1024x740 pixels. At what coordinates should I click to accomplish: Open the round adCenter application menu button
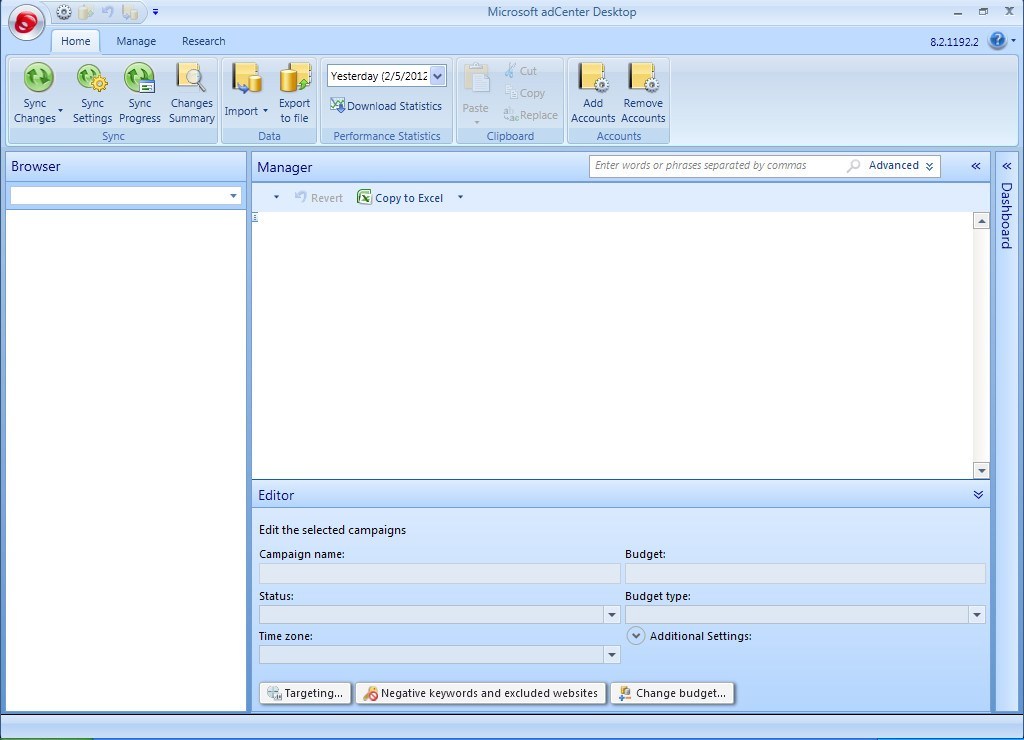click(26, 23)
